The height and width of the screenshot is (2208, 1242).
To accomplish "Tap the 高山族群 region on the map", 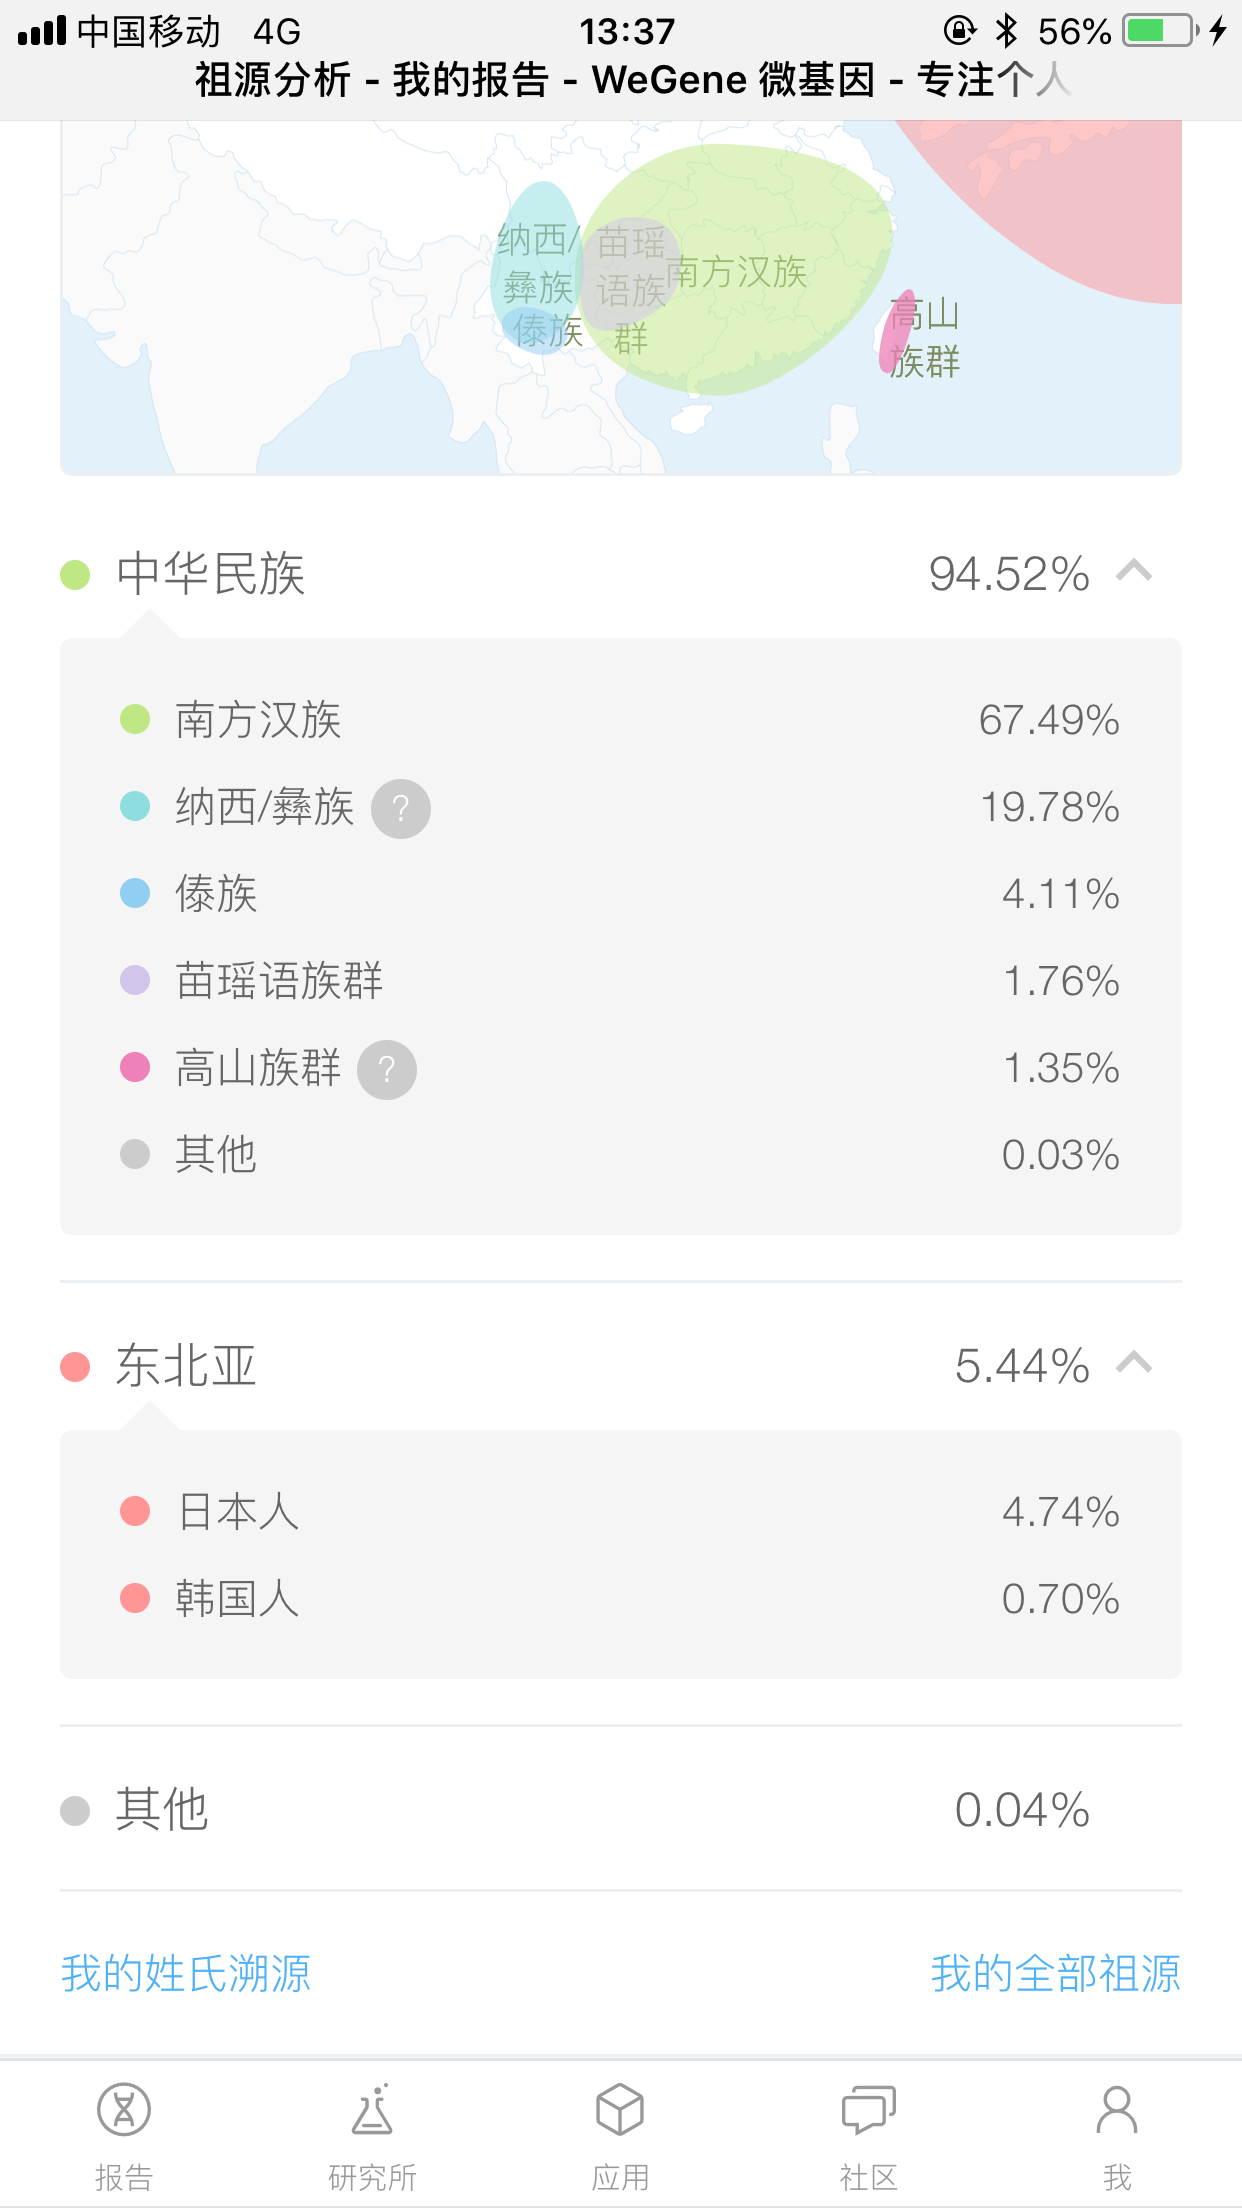I will click(x=898, y=330).
